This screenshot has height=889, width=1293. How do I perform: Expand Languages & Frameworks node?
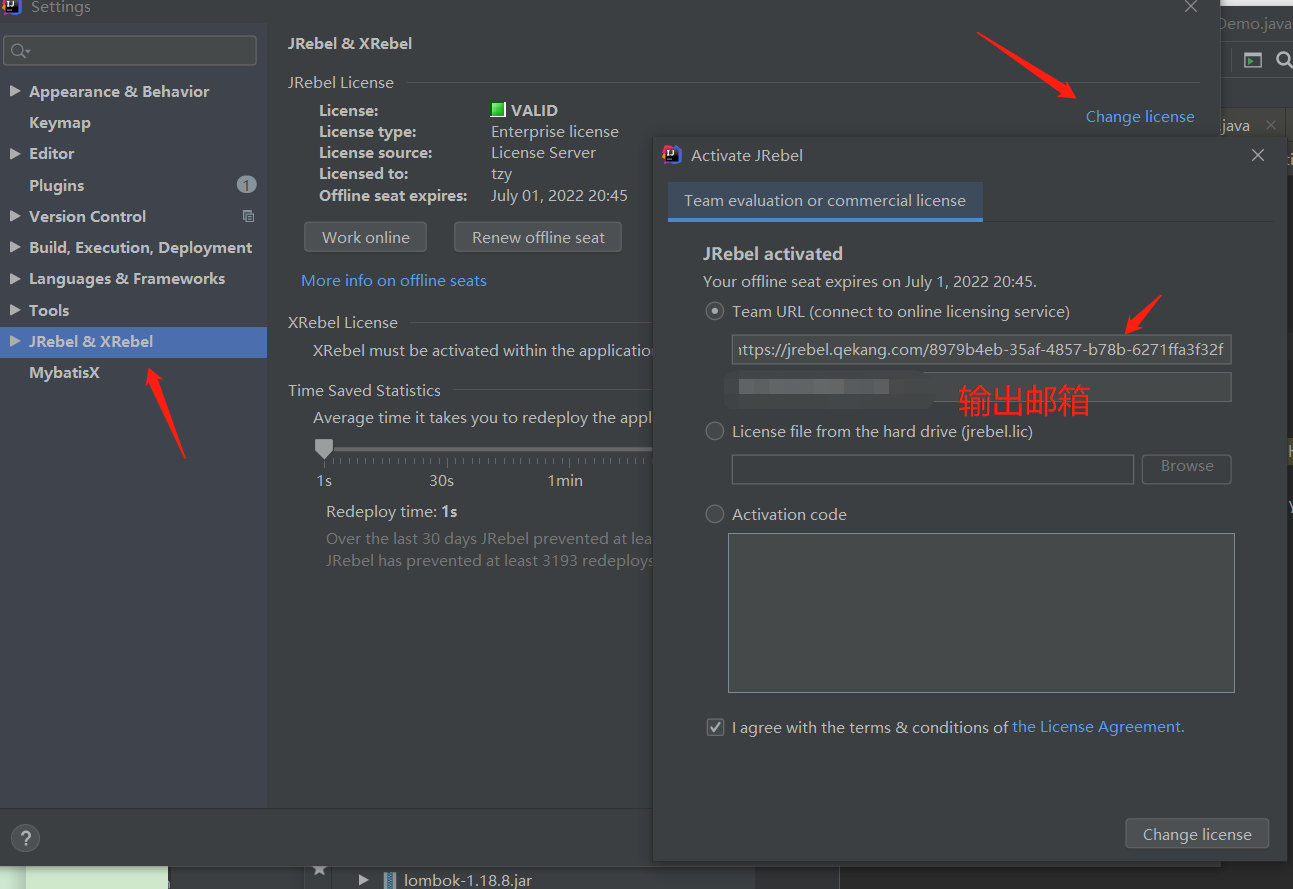15,278
